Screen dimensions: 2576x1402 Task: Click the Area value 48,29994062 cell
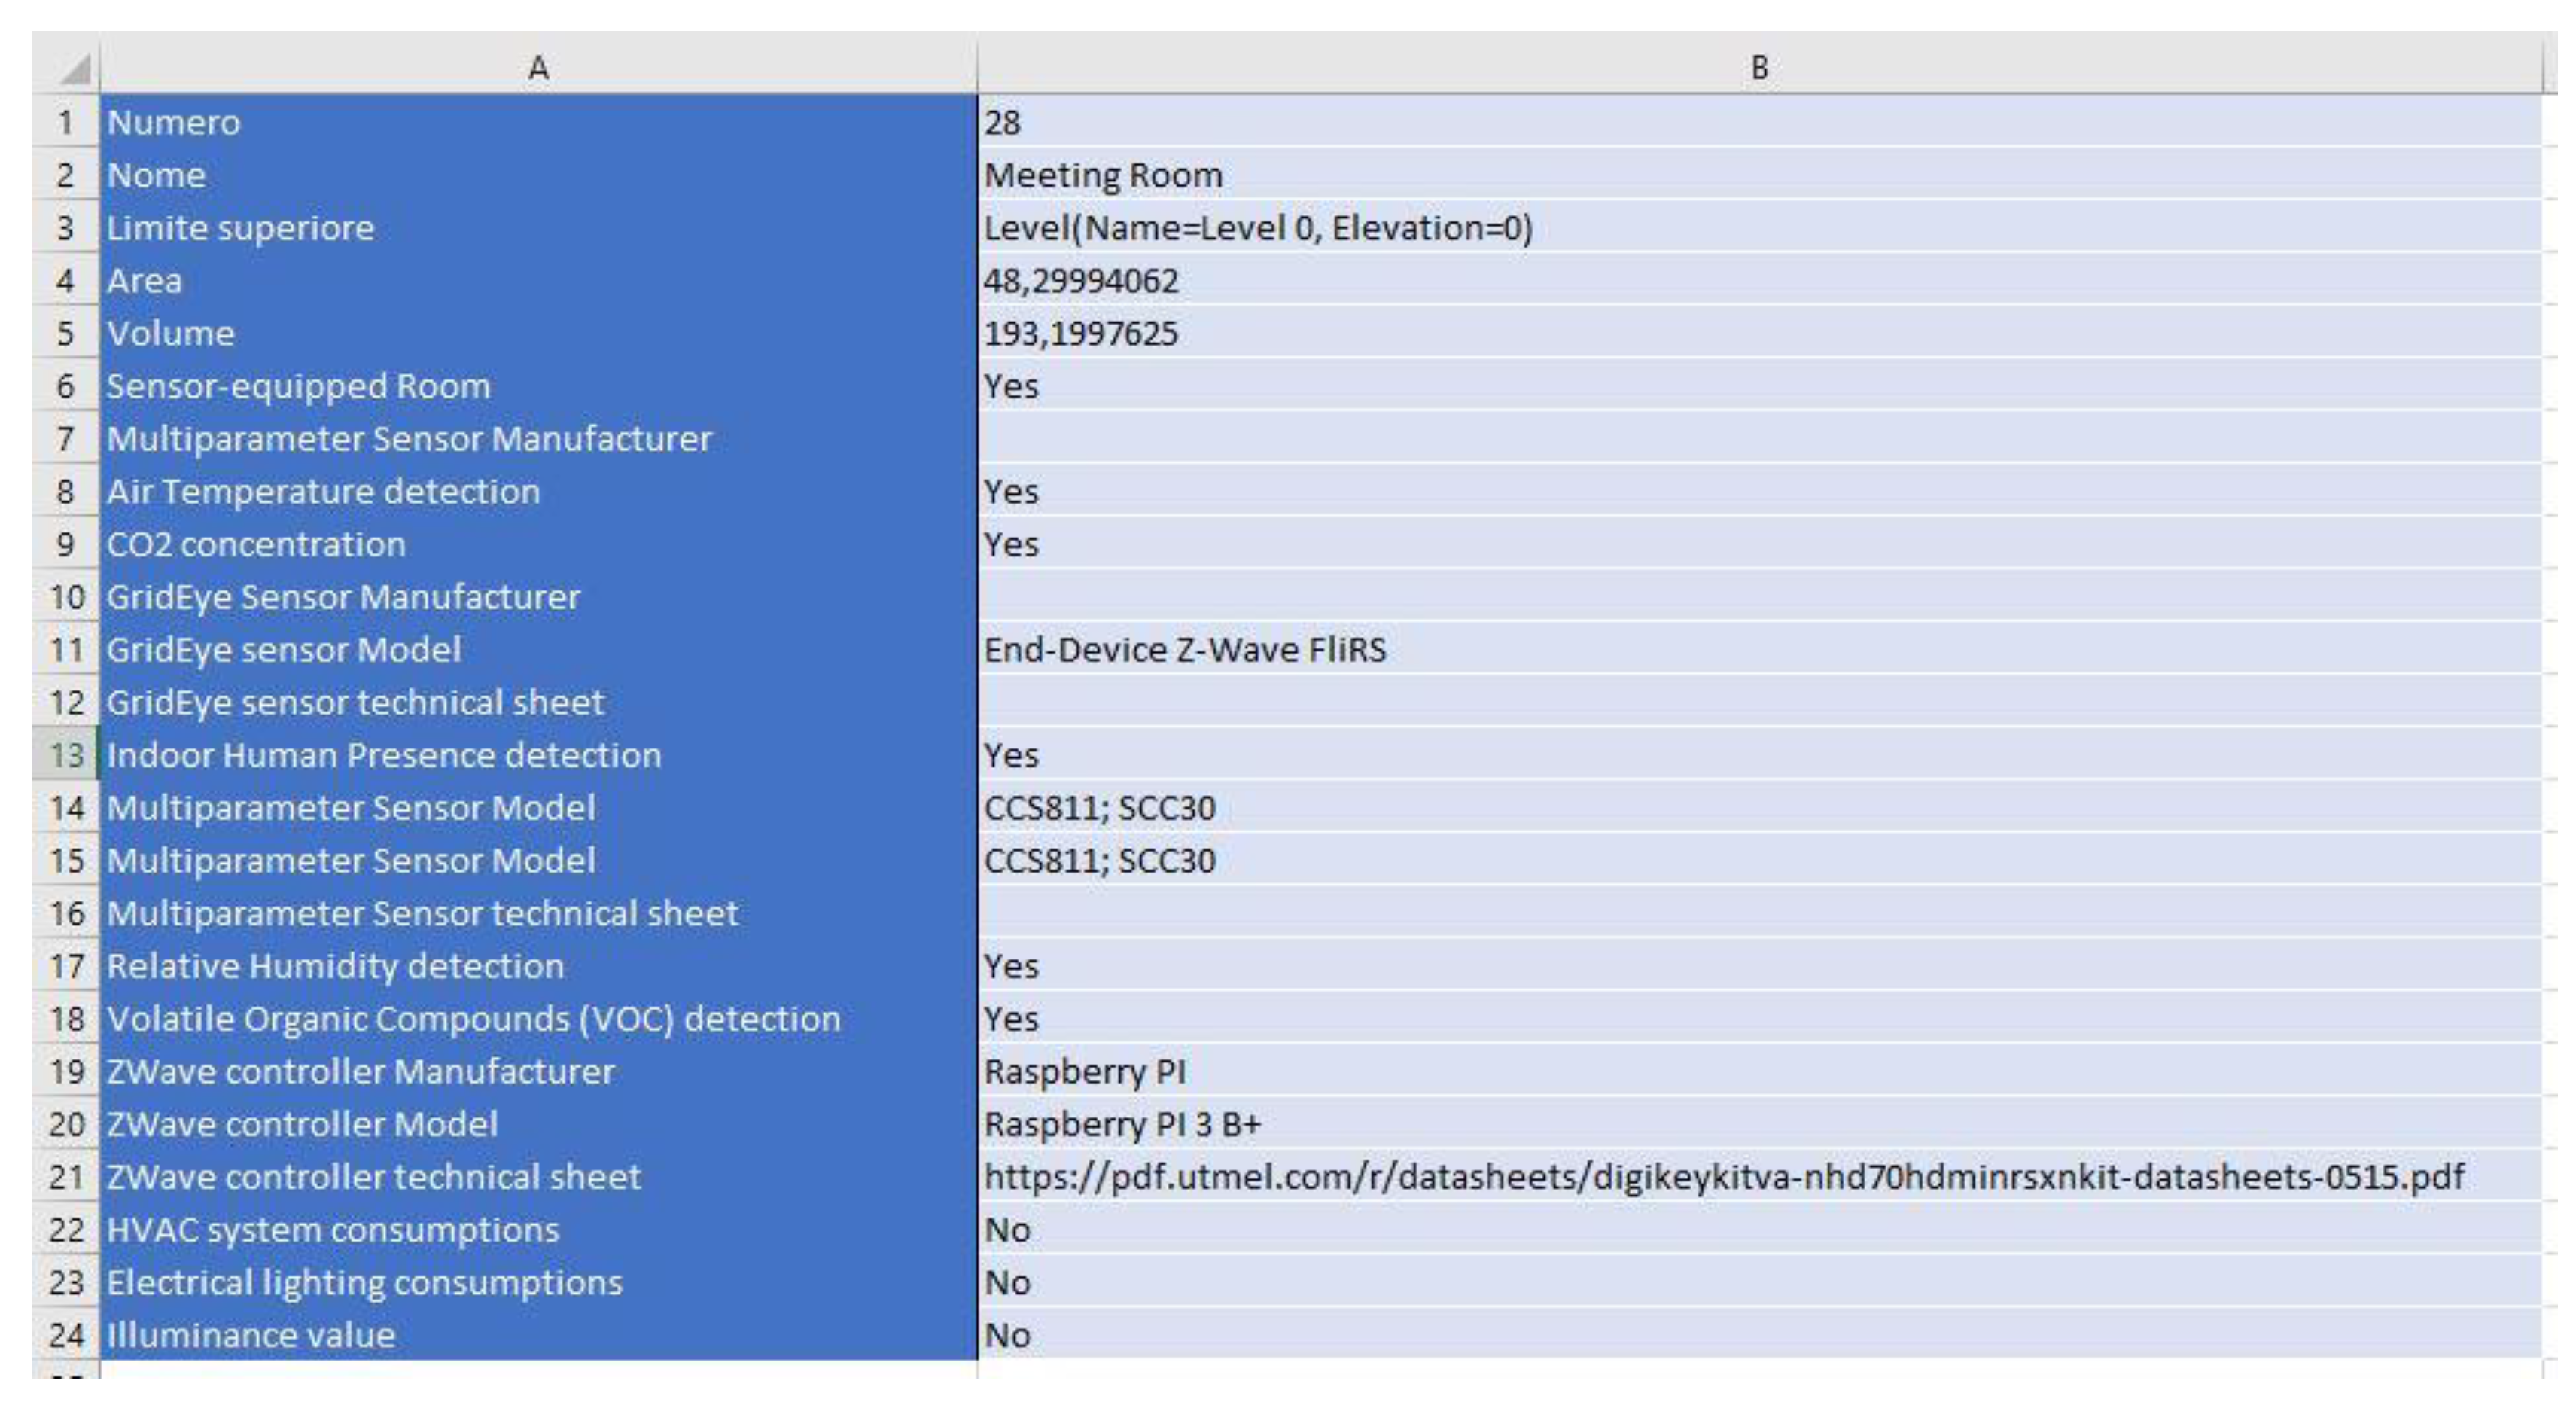(x=1080, y=281)
